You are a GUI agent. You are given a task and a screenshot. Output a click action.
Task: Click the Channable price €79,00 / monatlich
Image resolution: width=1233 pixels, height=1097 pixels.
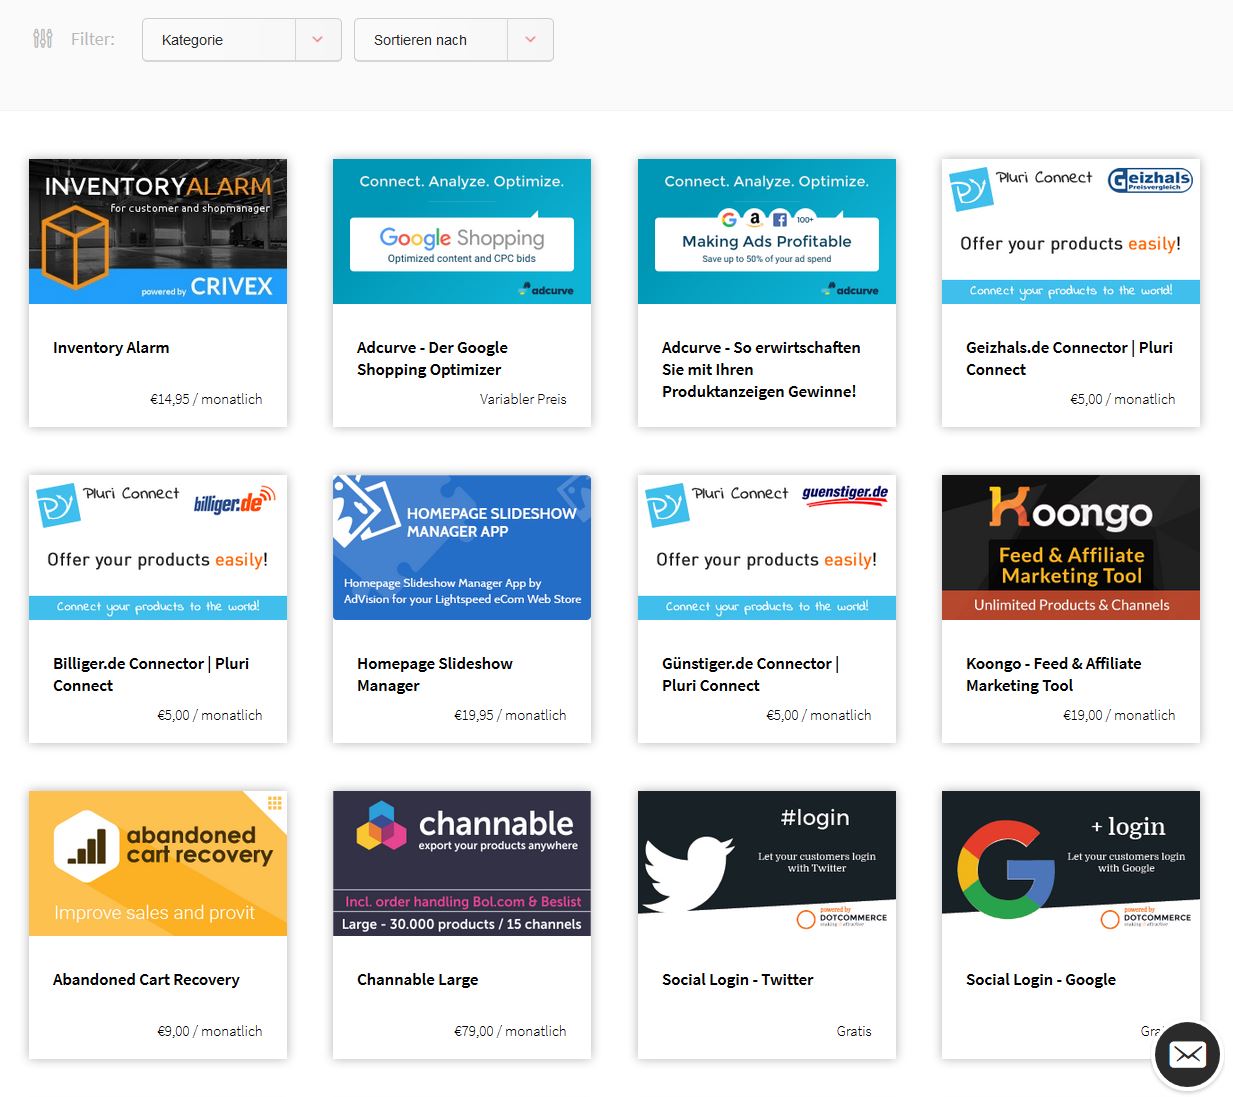click(x=510, y=1031)
